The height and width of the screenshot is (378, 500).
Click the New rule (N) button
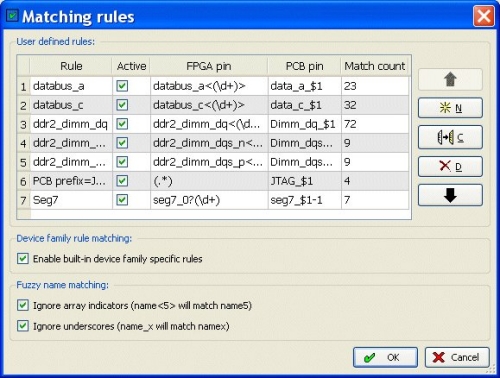[x=450, y=108]
